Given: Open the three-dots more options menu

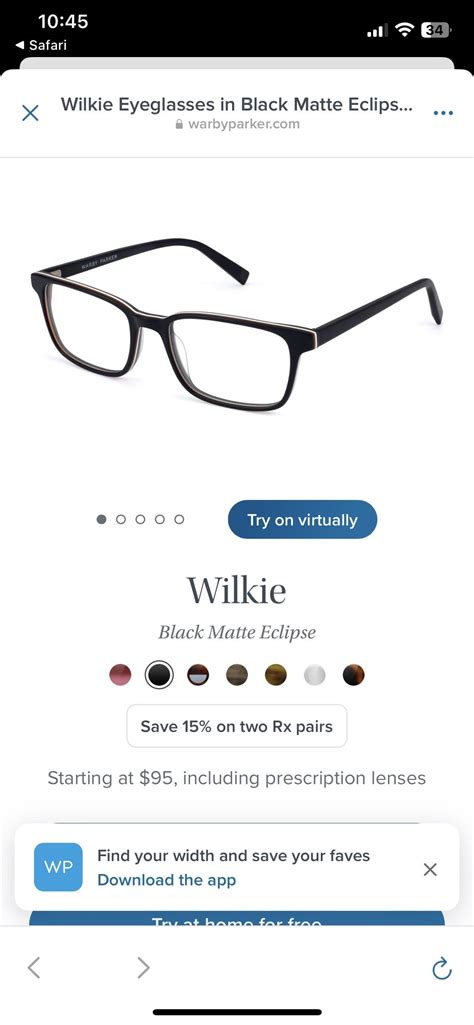Looking at the screenshot, I should coord(443,113).
